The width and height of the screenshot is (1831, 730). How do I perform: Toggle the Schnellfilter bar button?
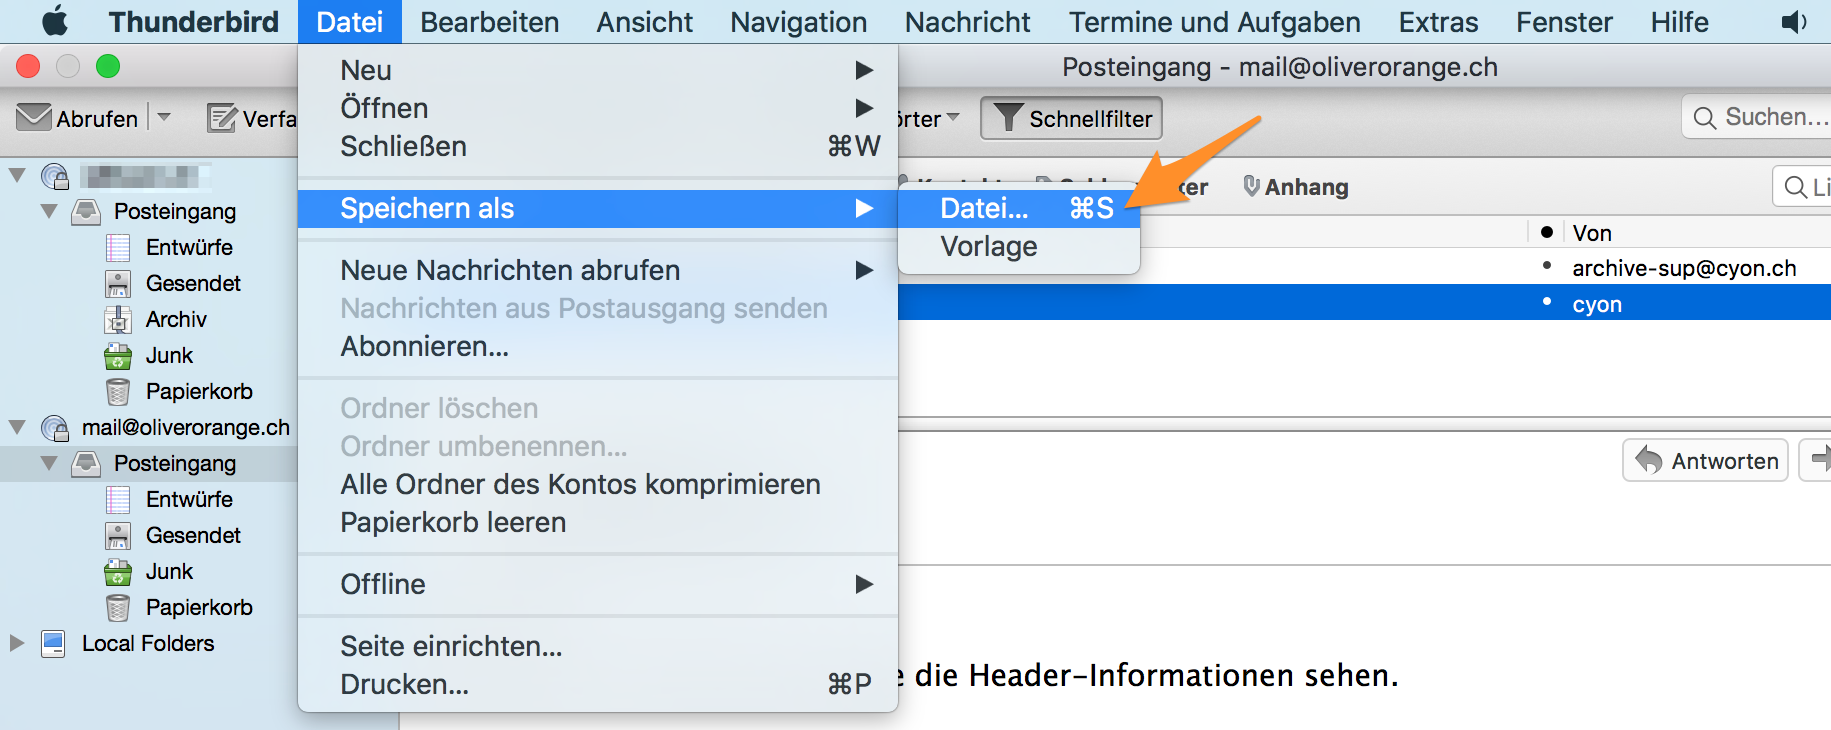1071,118
